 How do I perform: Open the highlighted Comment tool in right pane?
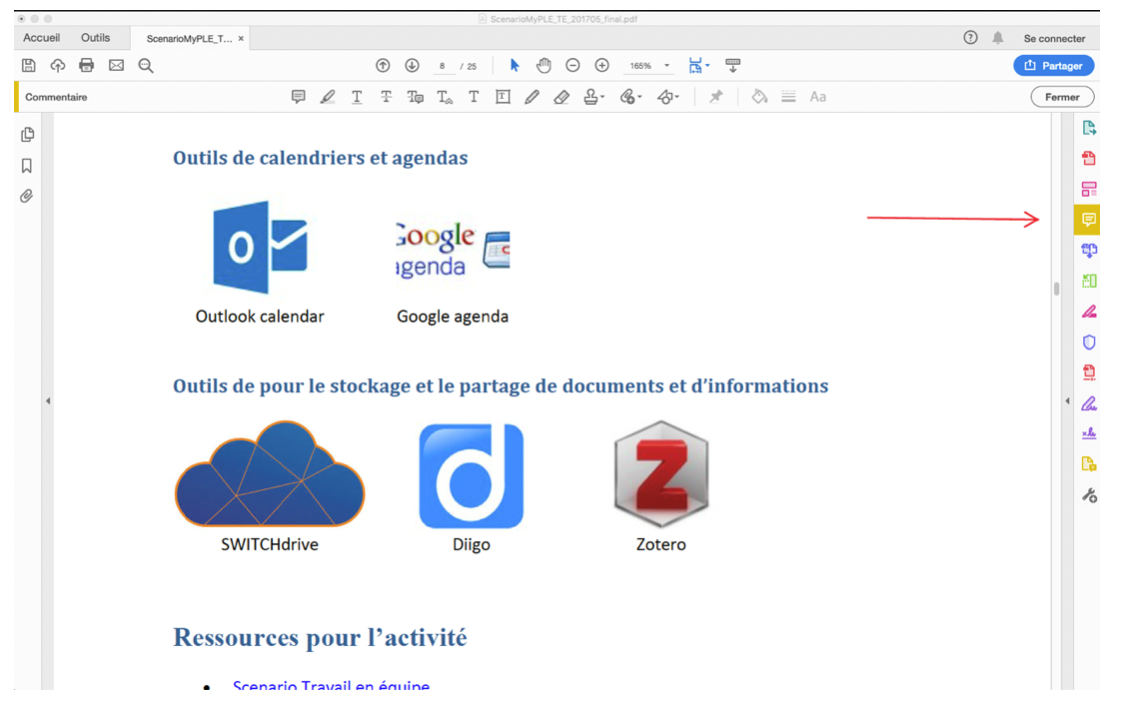1087,220
